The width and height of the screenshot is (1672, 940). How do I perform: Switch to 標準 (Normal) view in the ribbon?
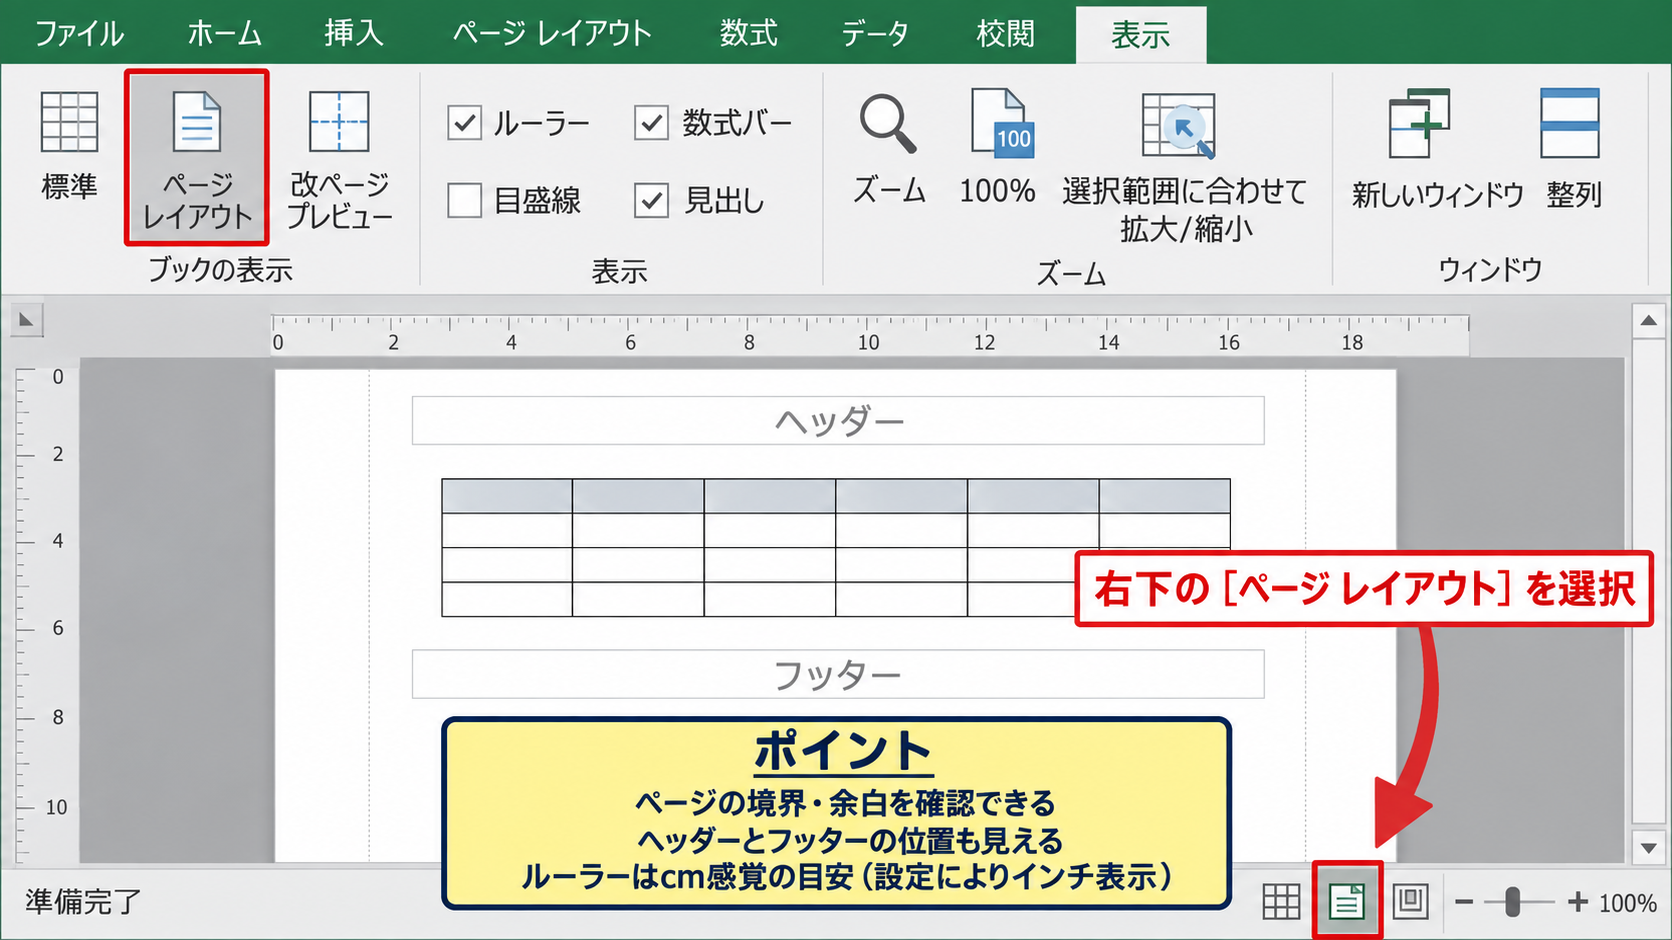(69, 146)
